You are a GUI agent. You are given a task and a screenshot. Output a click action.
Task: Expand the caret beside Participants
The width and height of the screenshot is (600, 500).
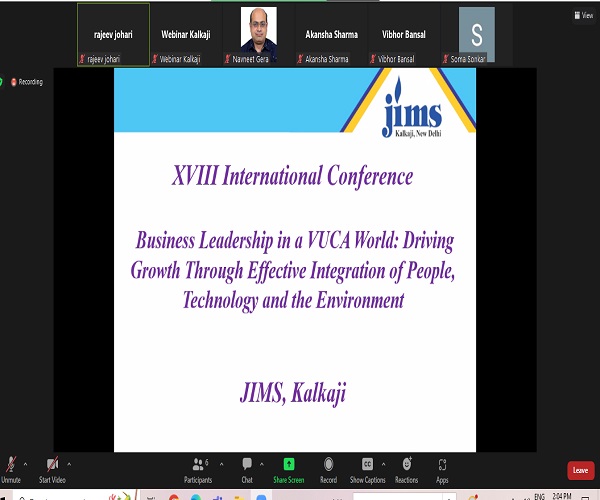click(222, 464)
